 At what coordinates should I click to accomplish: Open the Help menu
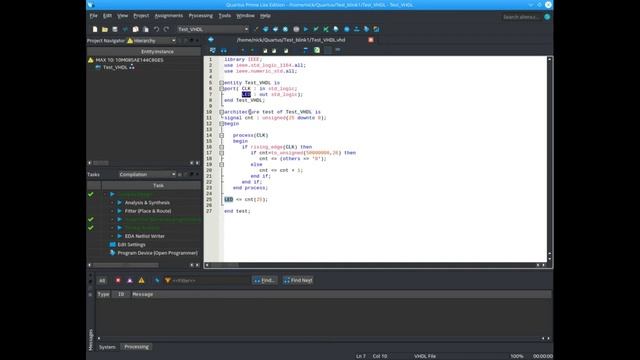pos(265,16)
